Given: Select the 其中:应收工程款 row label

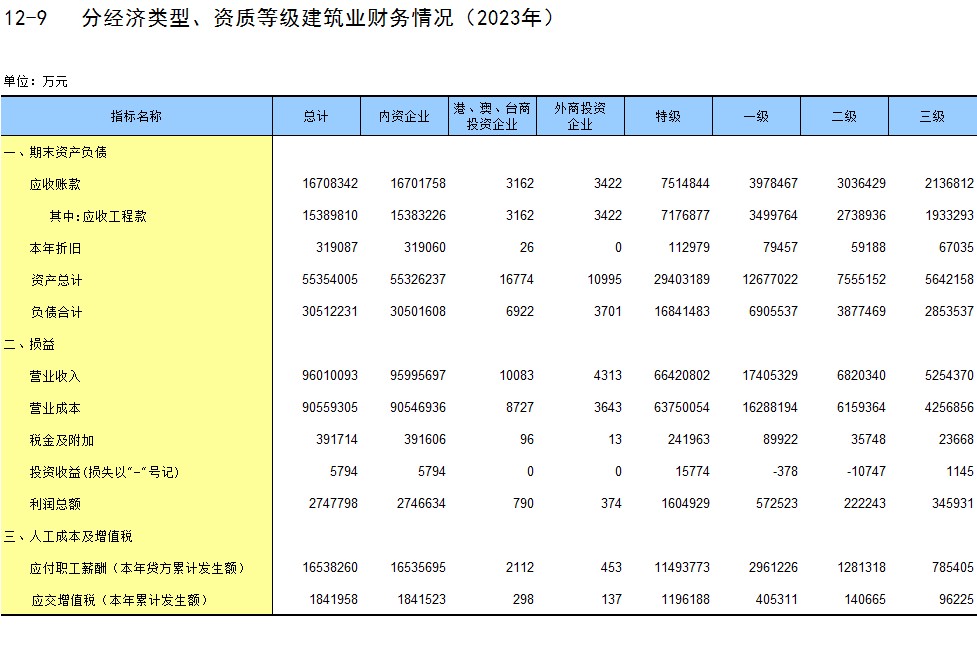Looking at the screenshot, I should tap(98, 216).
